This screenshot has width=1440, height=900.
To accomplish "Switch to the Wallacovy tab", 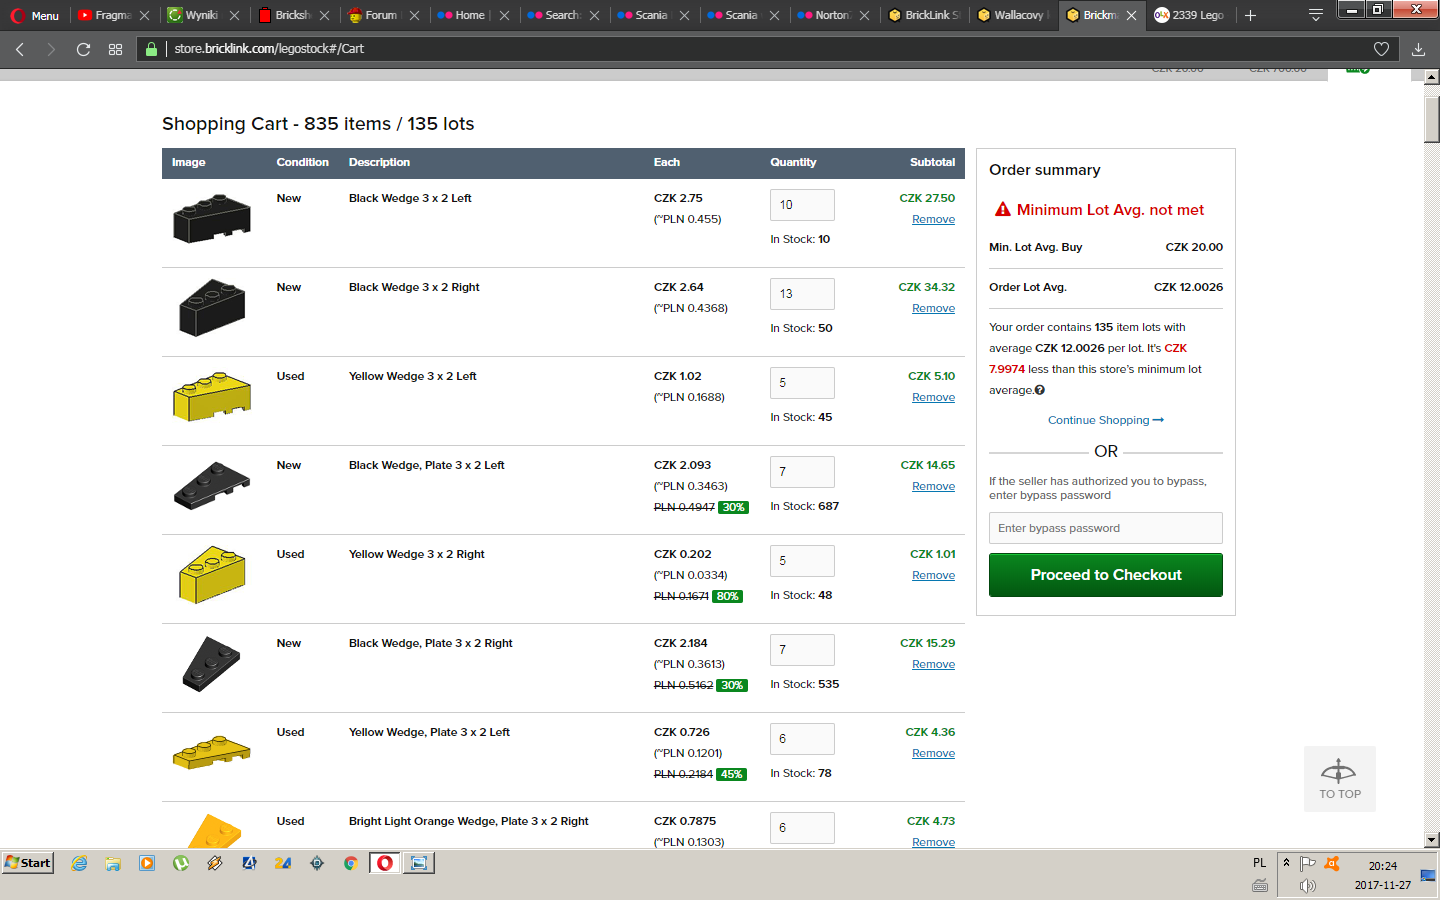I will (x=1012, y=15).
